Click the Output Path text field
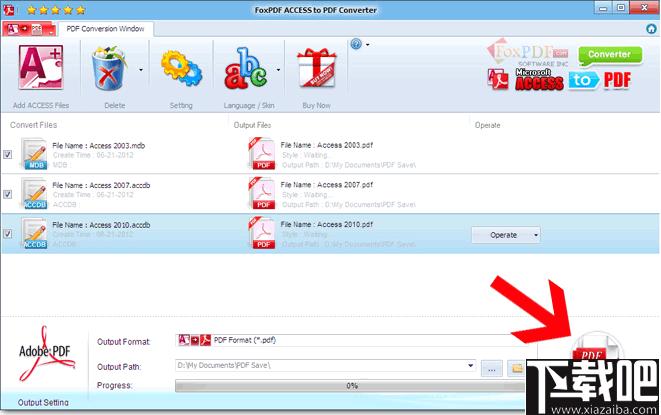Image resolution: width=661 pixels, height=415 pixels. tap(320, 365)
